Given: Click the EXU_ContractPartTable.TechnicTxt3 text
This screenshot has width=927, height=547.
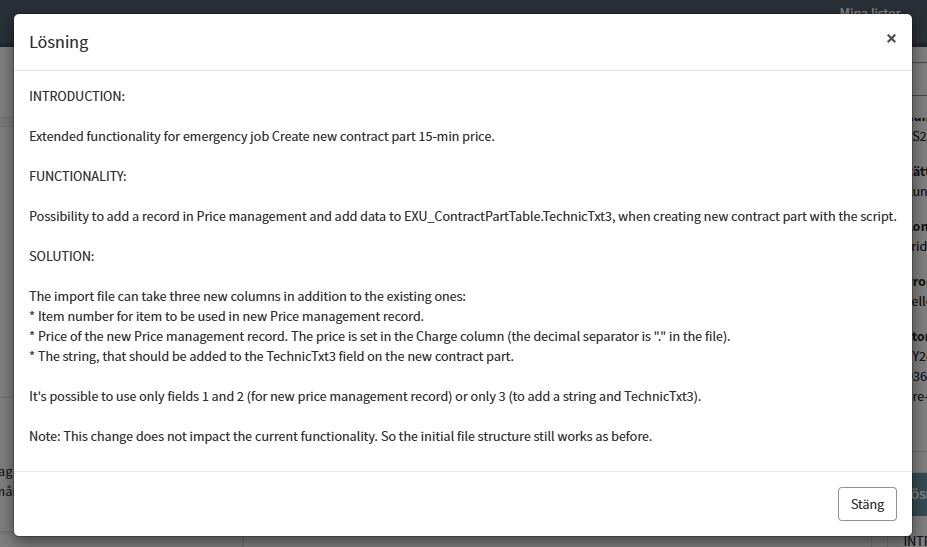Looking at the screenshot, I should (510, 216).
